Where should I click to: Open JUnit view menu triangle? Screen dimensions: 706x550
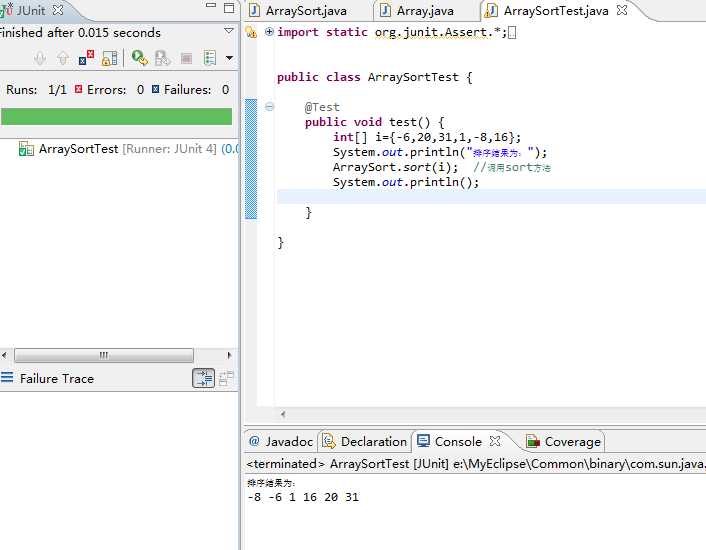[229, 31]
